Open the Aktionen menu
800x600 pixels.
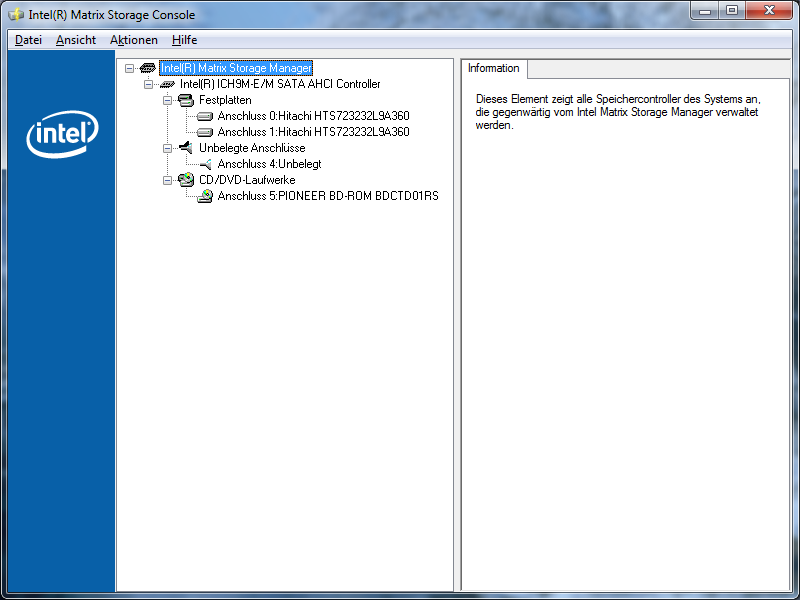click(134, 40)
